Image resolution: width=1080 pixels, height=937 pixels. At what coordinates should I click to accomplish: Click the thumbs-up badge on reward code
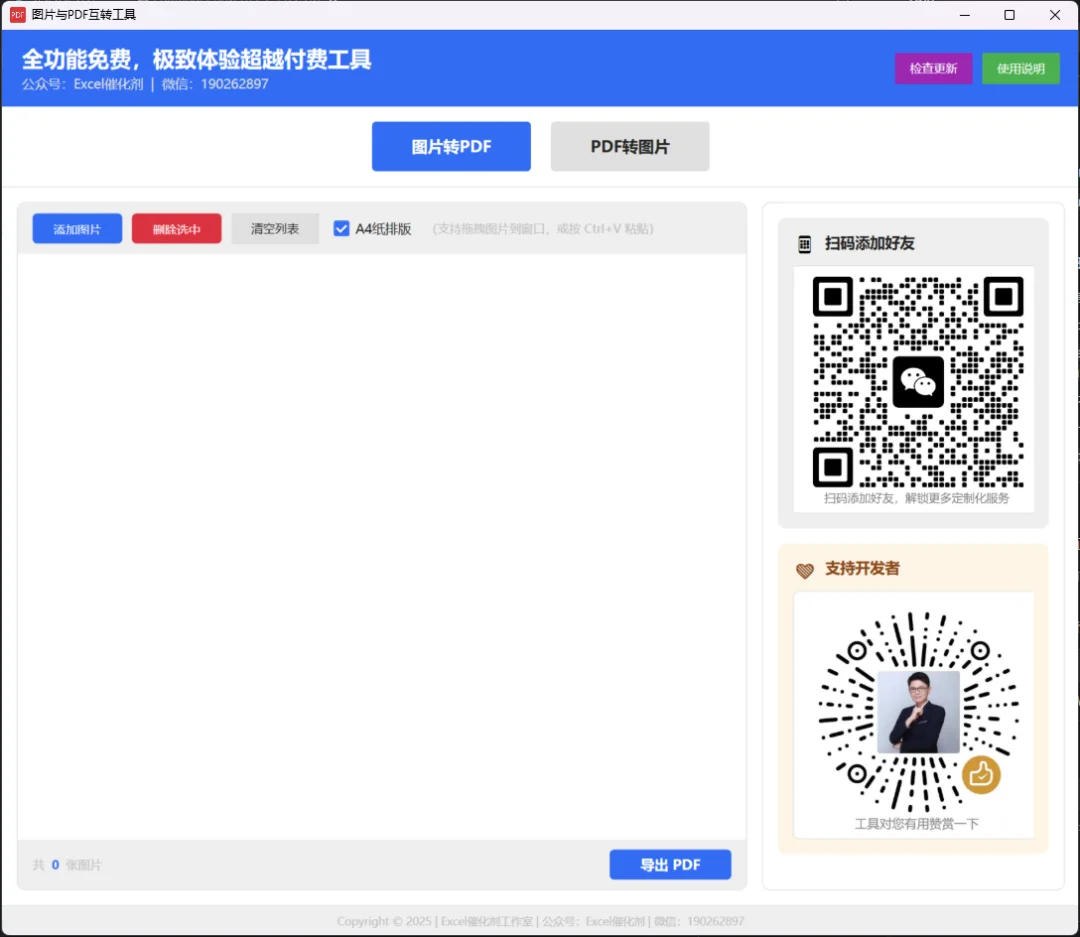(x=981, y=774)
